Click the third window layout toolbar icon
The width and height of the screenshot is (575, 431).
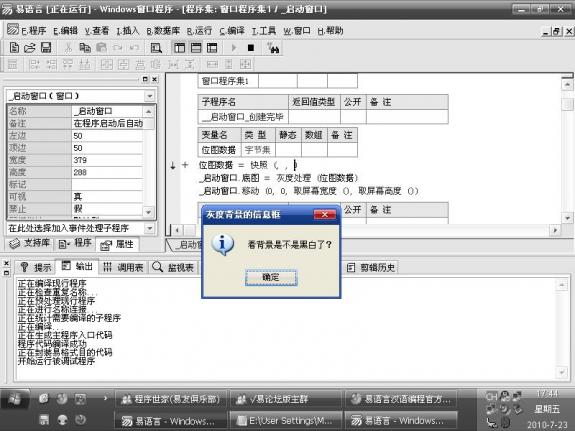[x=212, y=48]
